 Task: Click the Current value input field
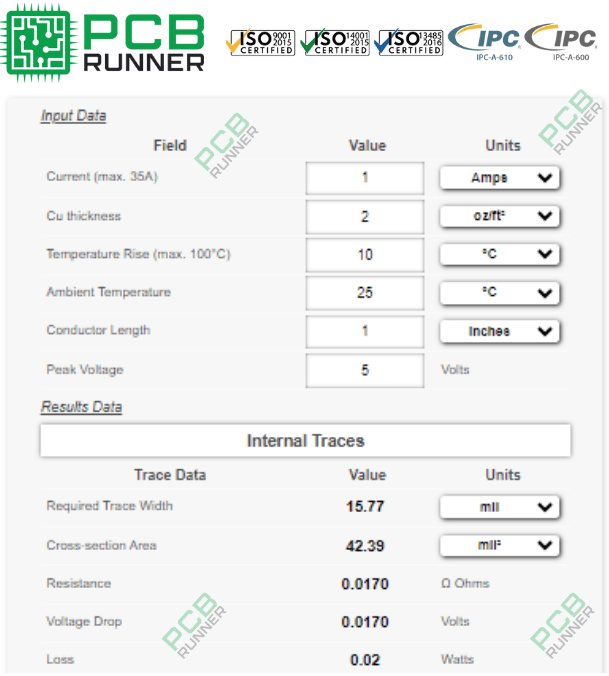[x=365, y=178]
